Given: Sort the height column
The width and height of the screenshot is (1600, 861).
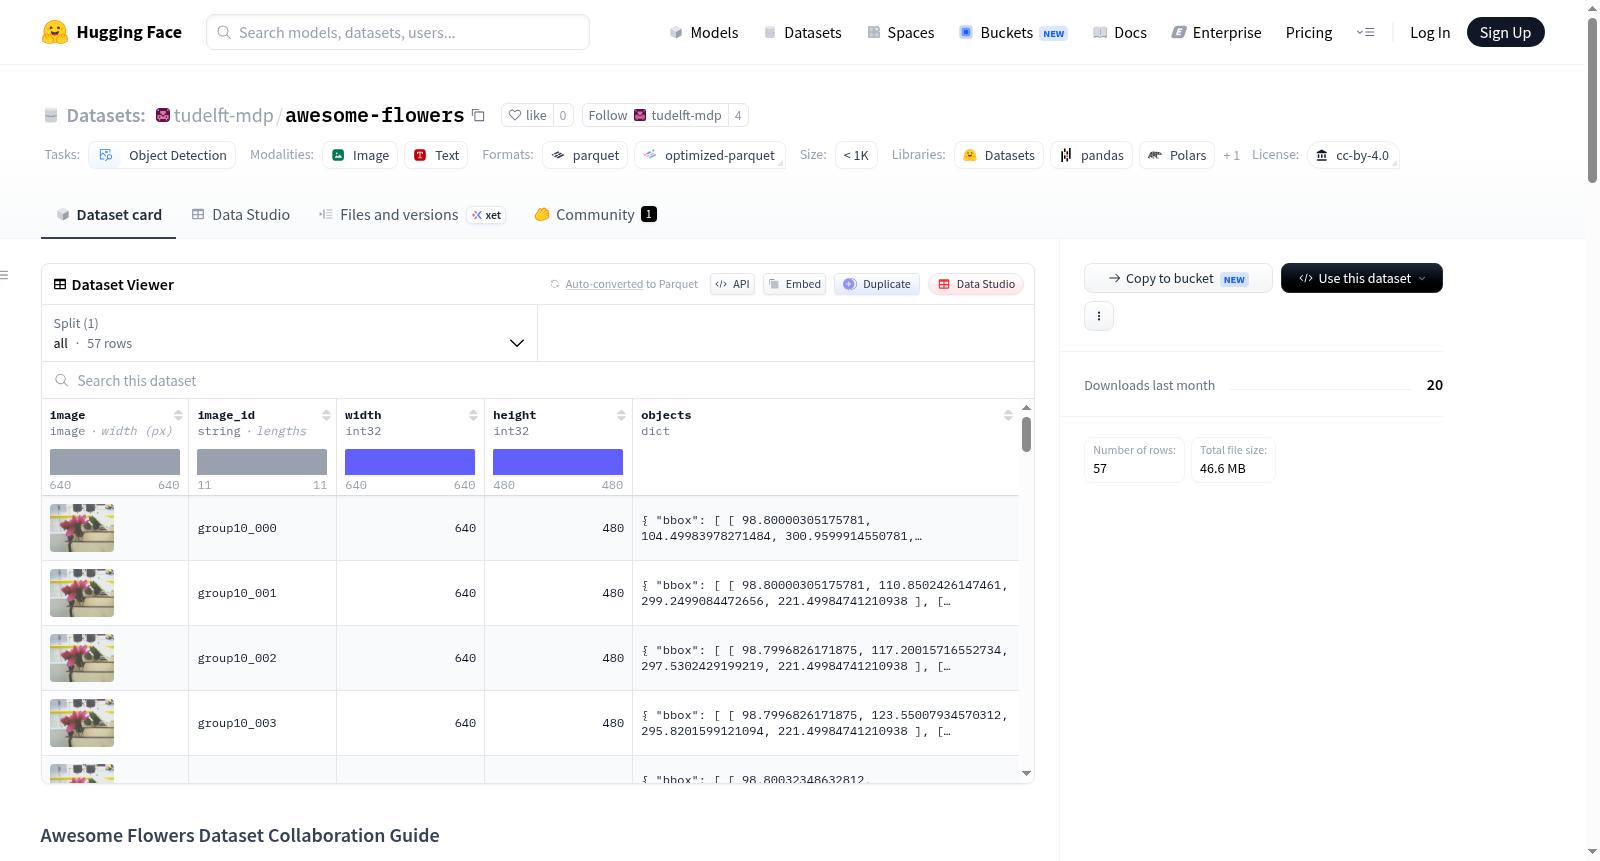Looking at the screenshot, I should point(621,415).
